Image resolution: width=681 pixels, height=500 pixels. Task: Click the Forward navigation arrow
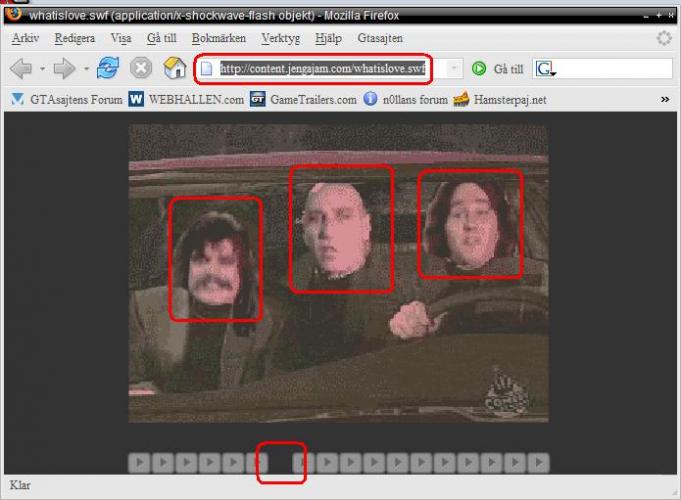[64, 69]
